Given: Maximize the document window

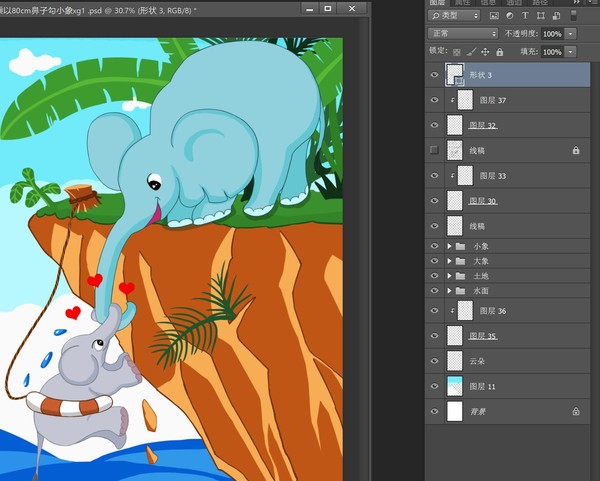Looking at the screenshot, I should tap(328, 8).
